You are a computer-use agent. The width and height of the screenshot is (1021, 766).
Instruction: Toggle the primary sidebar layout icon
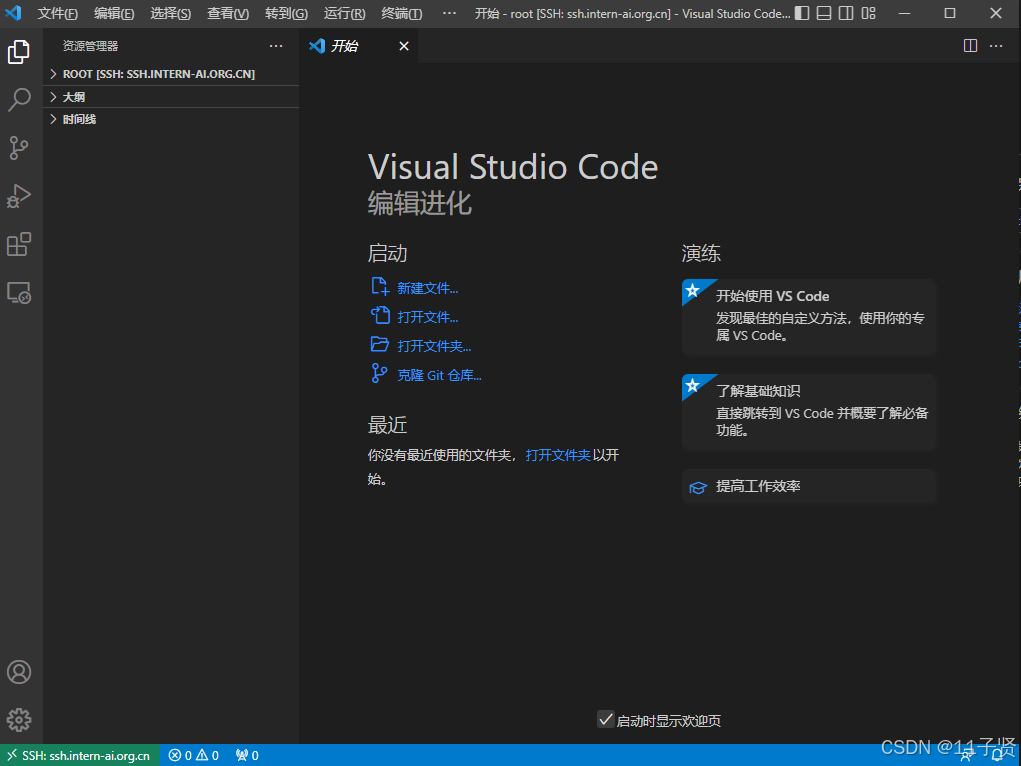(x=802, y=13)
